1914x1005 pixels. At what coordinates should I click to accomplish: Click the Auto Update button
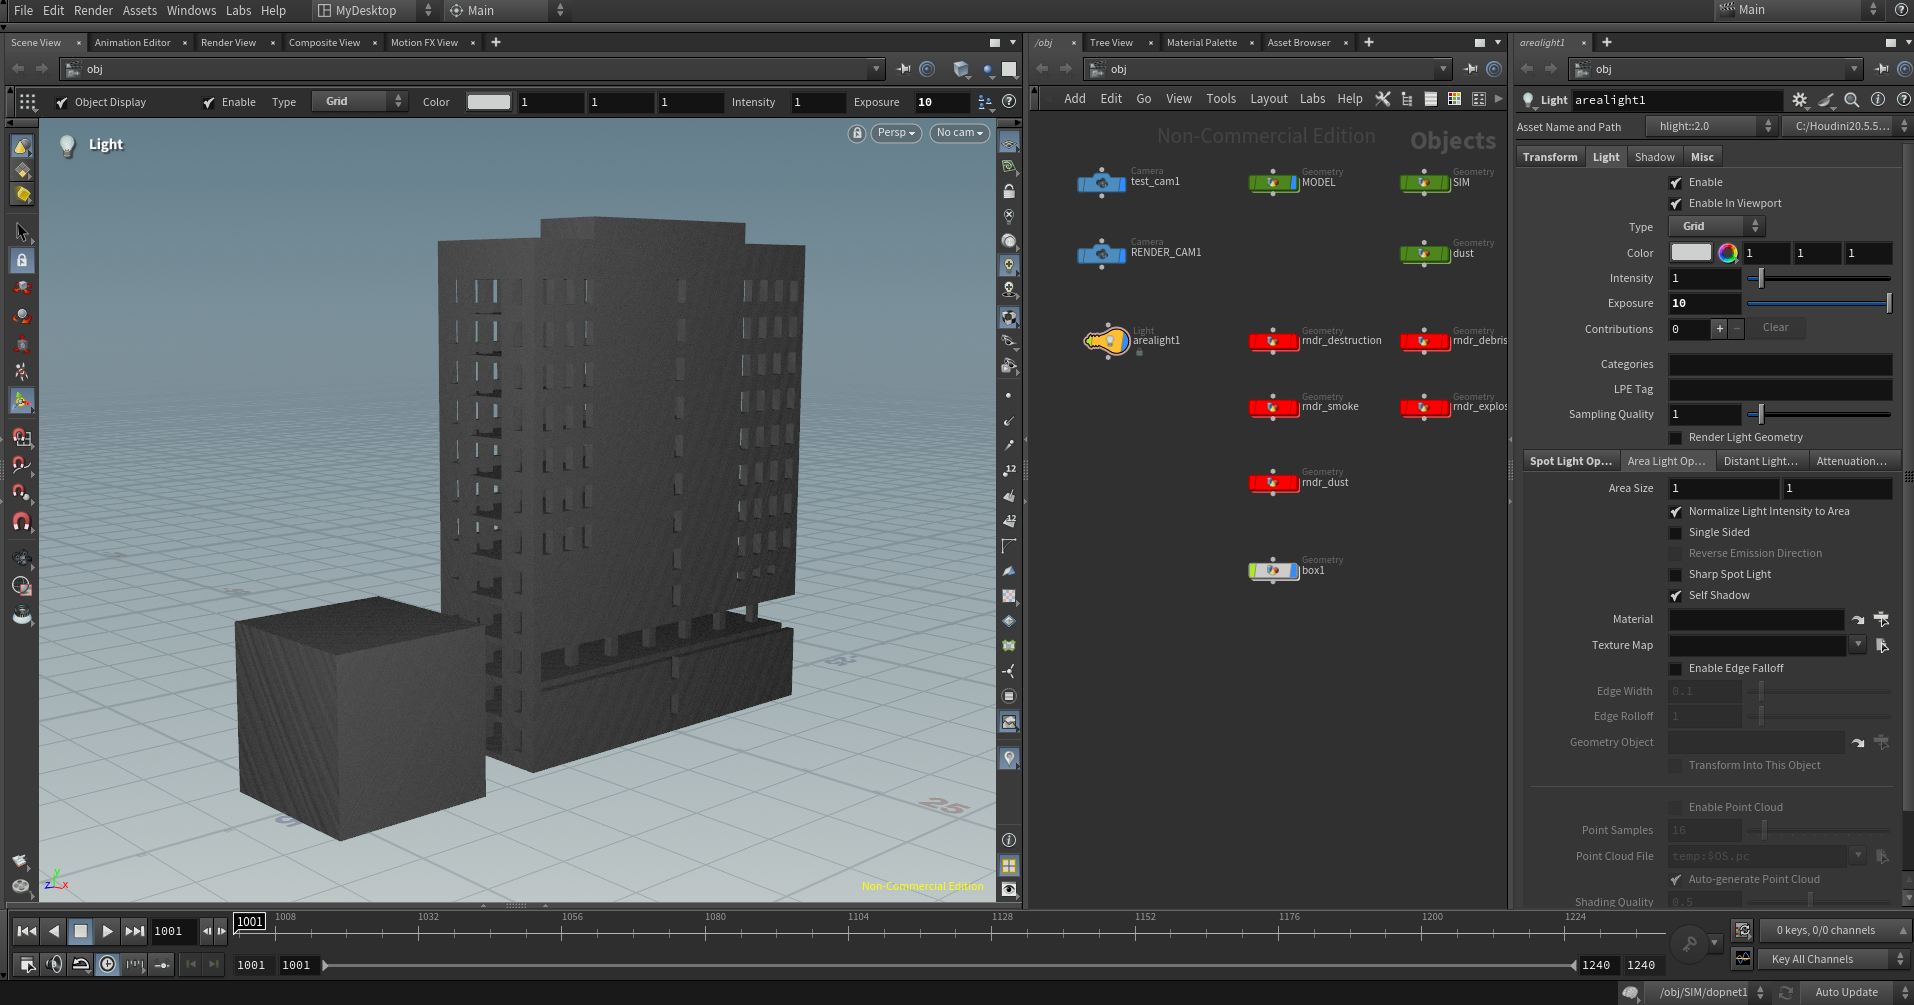tap(1846, 993)
